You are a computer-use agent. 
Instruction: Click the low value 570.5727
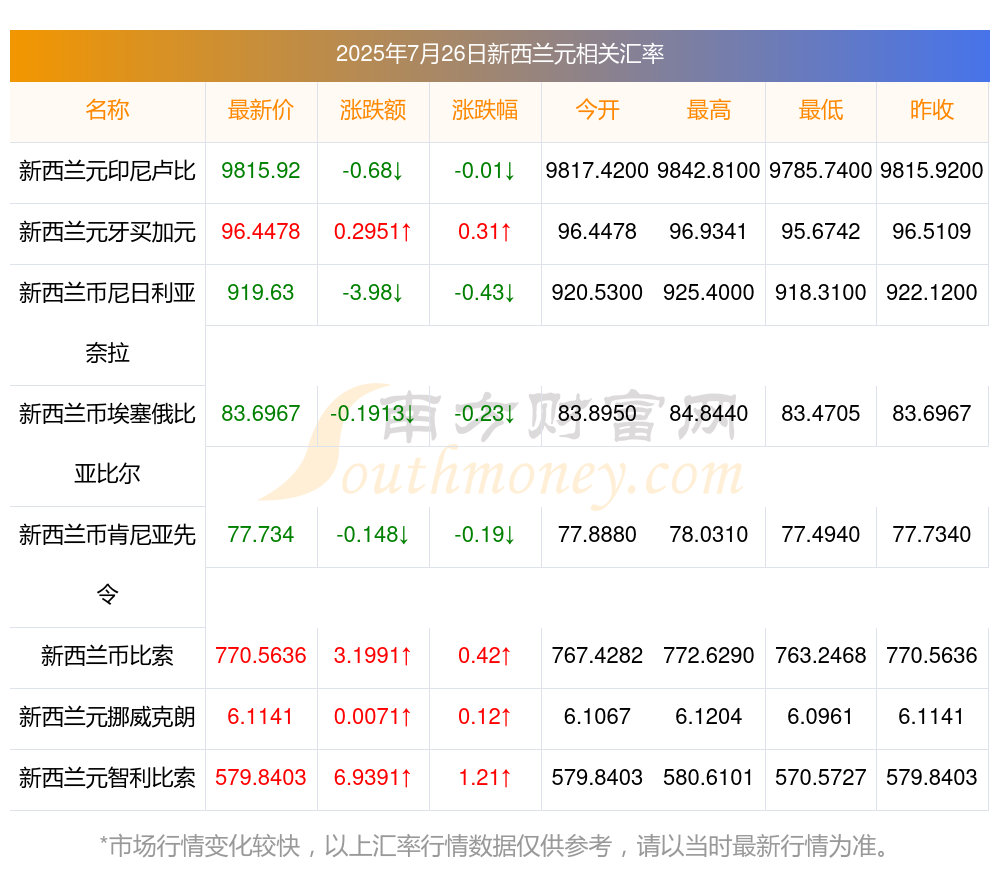pos(821,778)
